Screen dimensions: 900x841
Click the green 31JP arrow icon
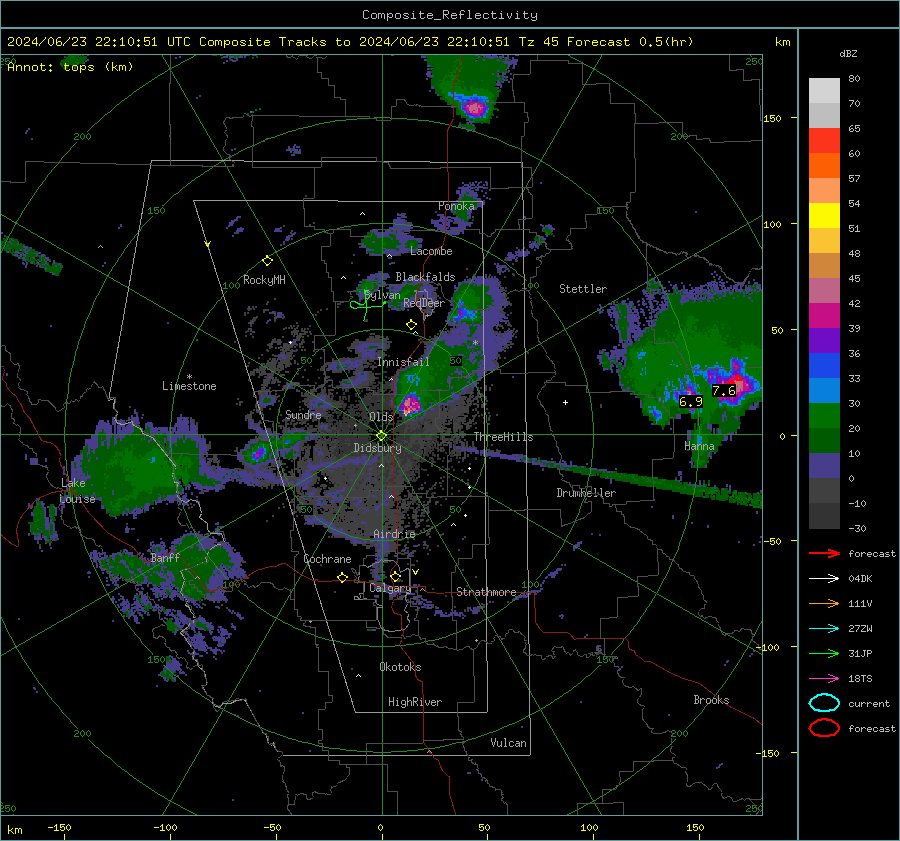(824, 653)
